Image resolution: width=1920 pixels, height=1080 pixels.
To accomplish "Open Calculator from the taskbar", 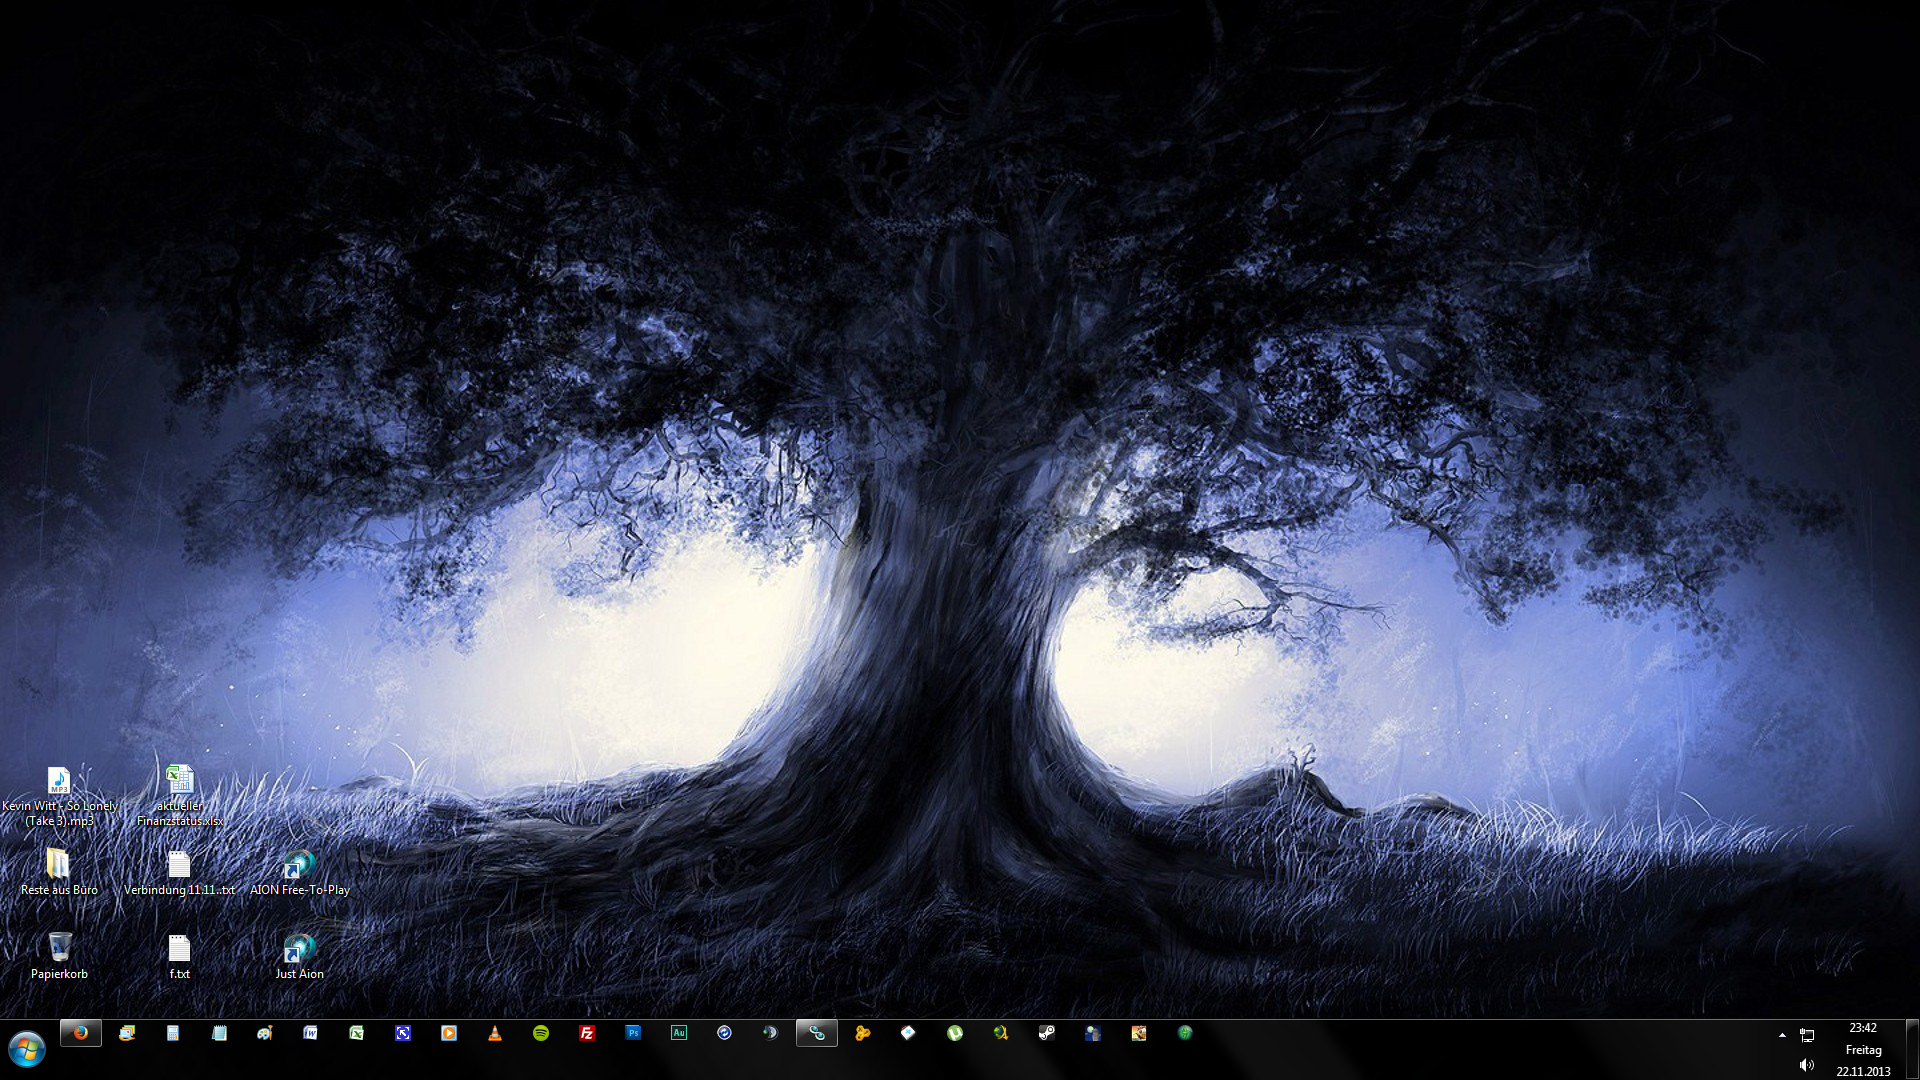I will point(173,1033).
